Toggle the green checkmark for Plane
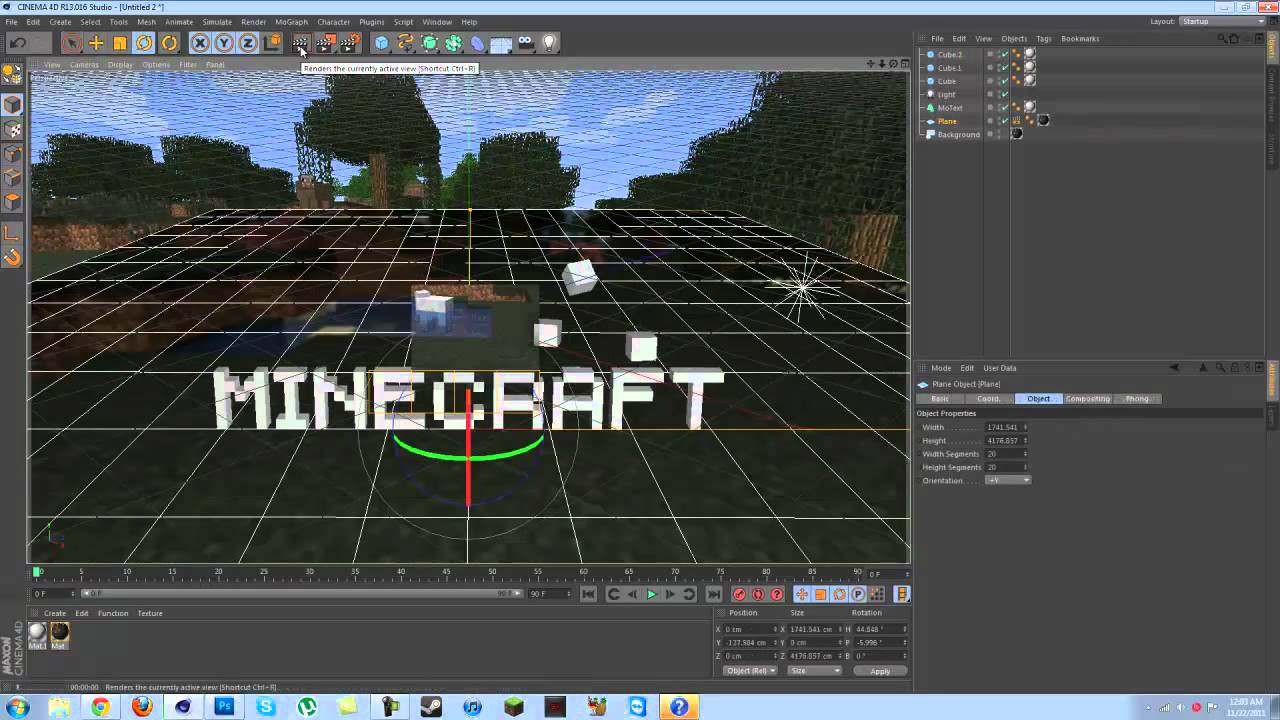Viewport: 1280px width, 720px height. click(x=1004, y=121)
